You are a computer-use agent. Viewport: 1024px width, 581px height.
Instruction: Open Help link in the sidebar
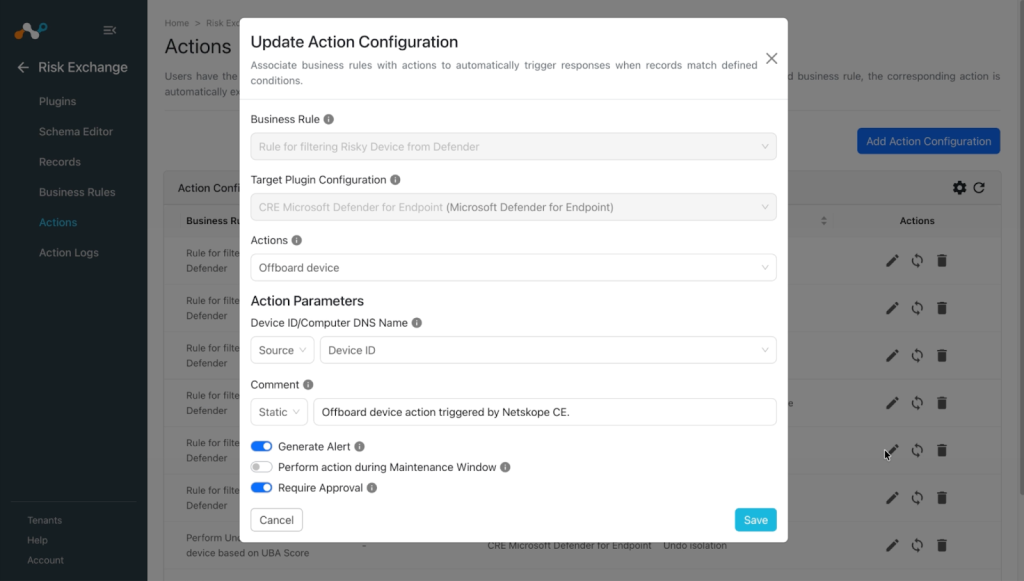(x=37, y=541)
